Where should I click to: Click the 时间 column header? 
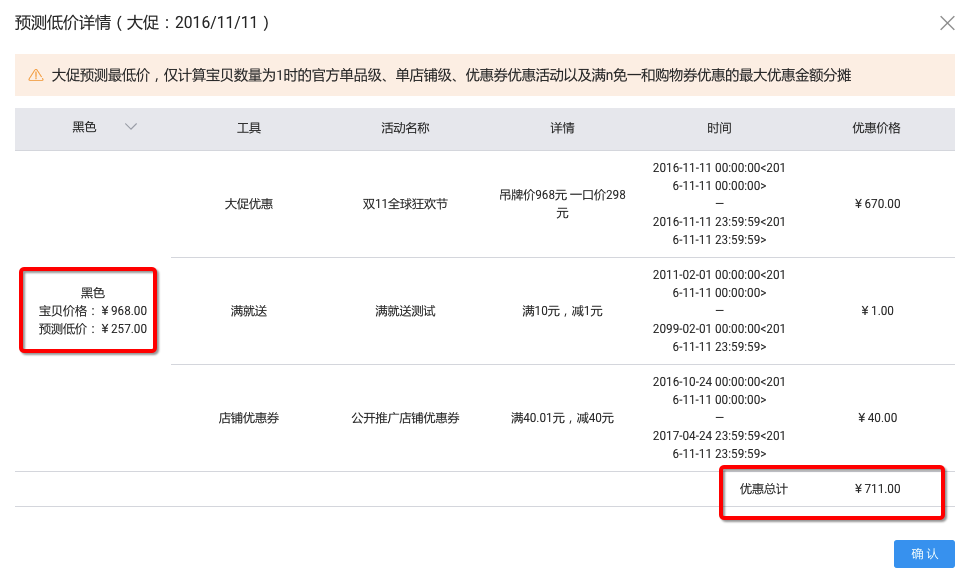coord(719,128)
